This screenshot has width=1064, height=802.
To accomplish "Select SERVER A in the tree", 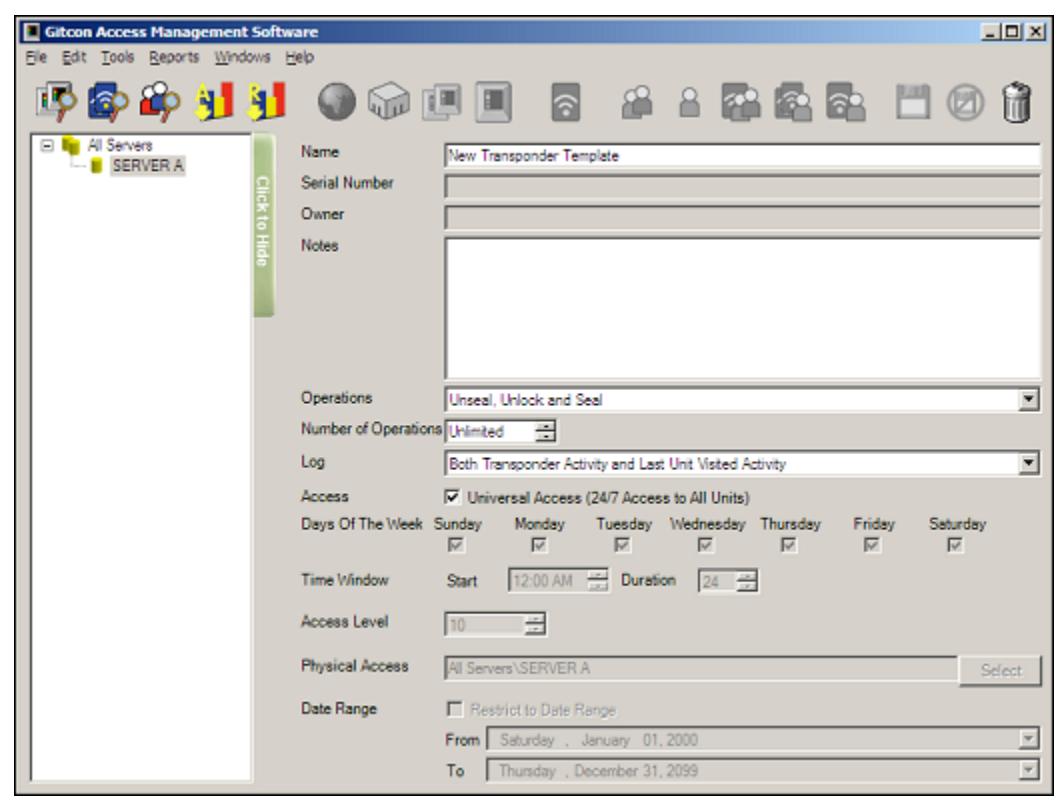I will tap(147, 166).
